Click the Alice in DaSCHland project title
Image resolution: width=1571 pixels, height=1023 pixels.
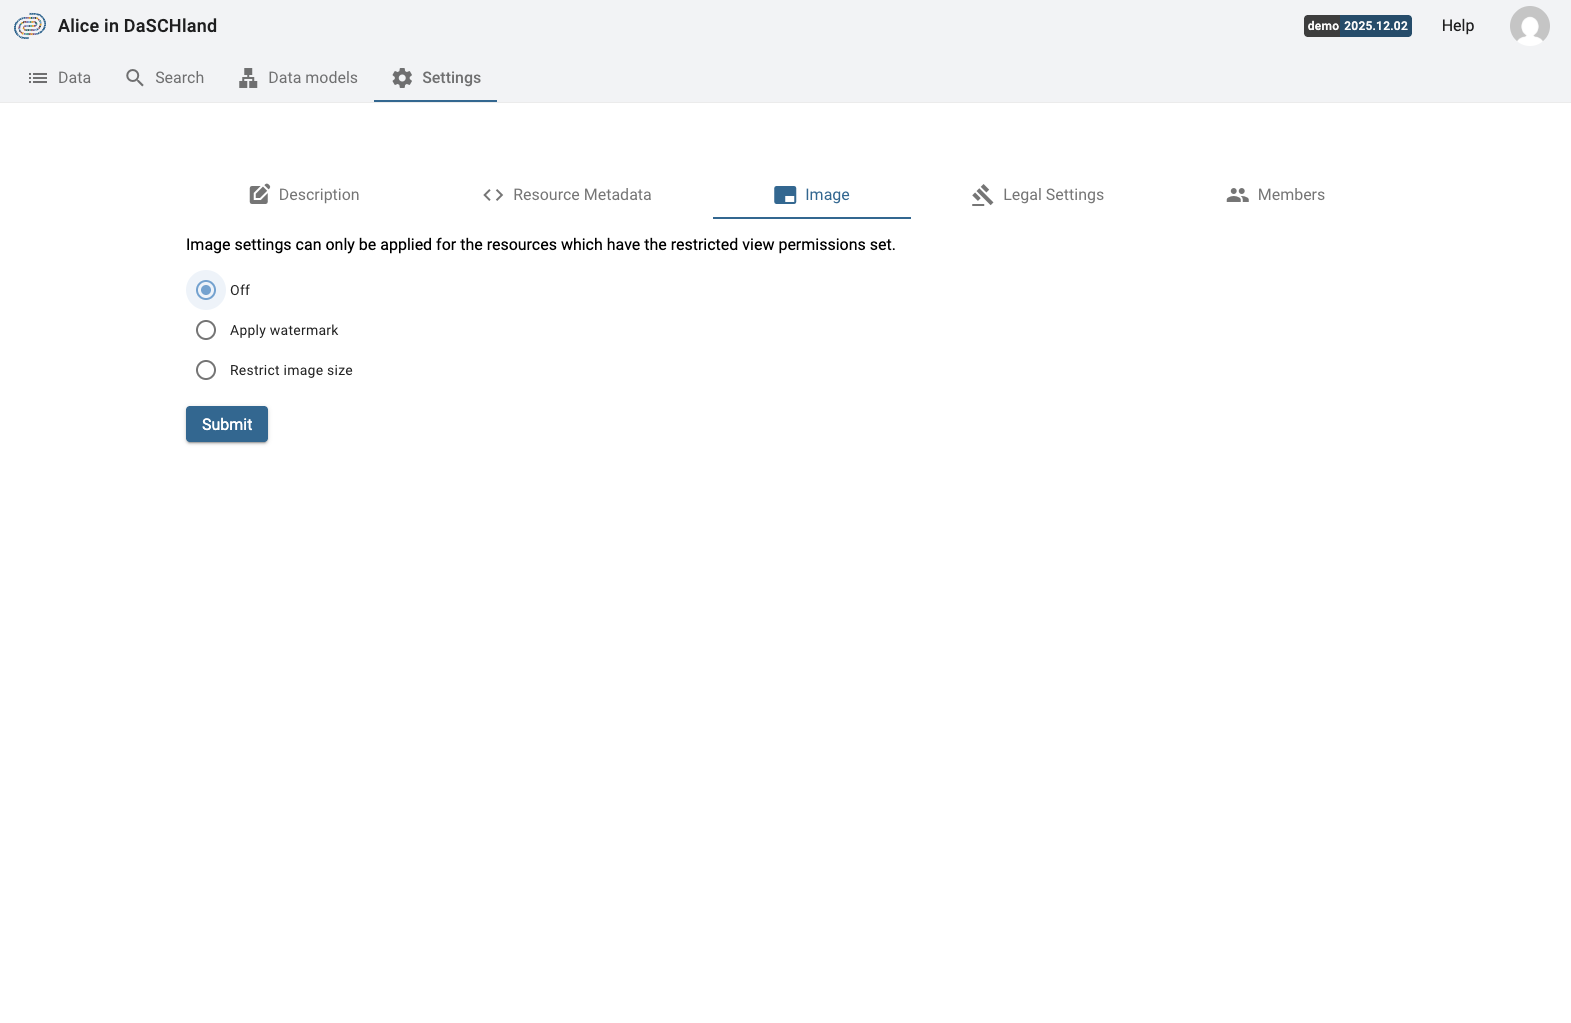(x=137, y=26)
